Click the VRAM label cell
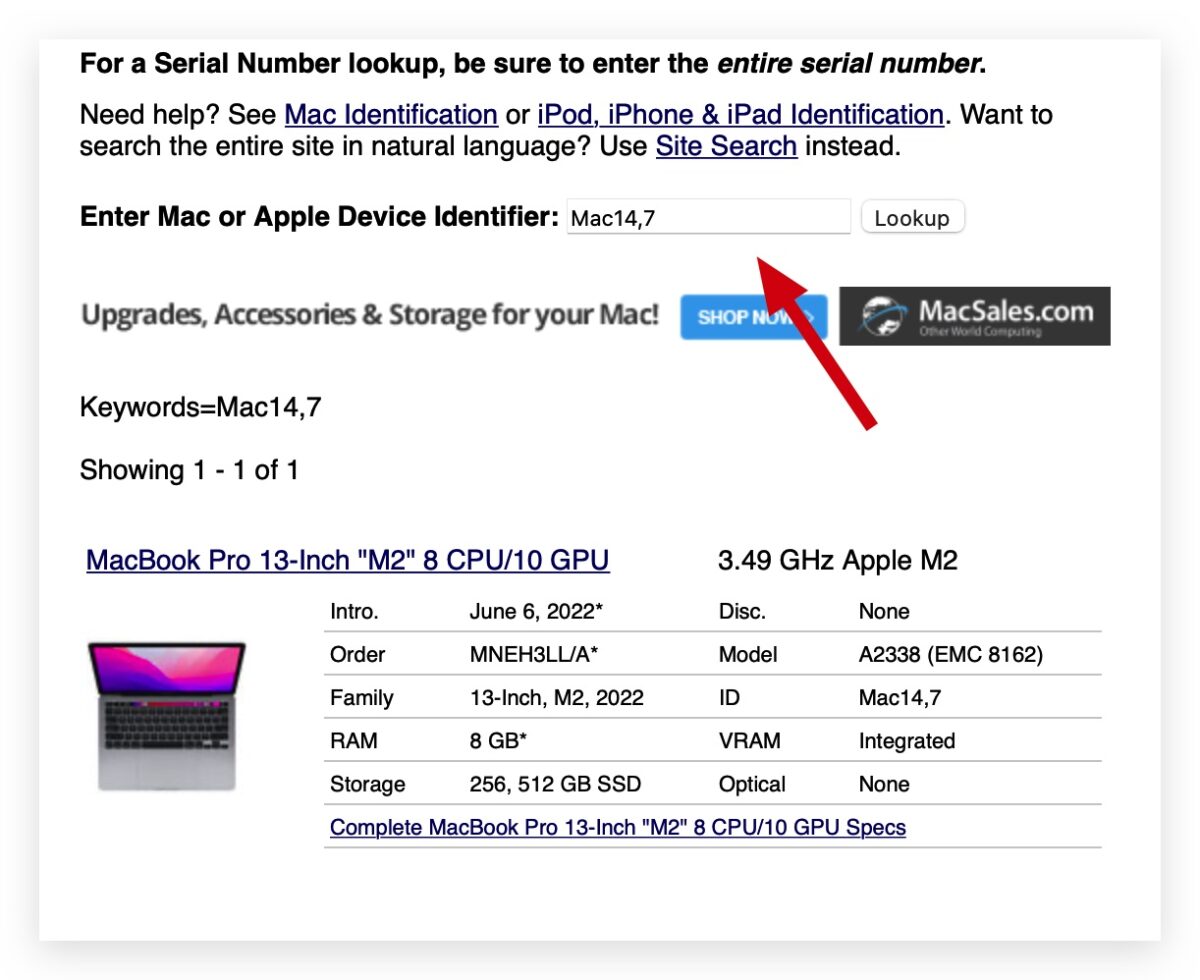Viewport: 1200px width, 980px height. point(749,741)
